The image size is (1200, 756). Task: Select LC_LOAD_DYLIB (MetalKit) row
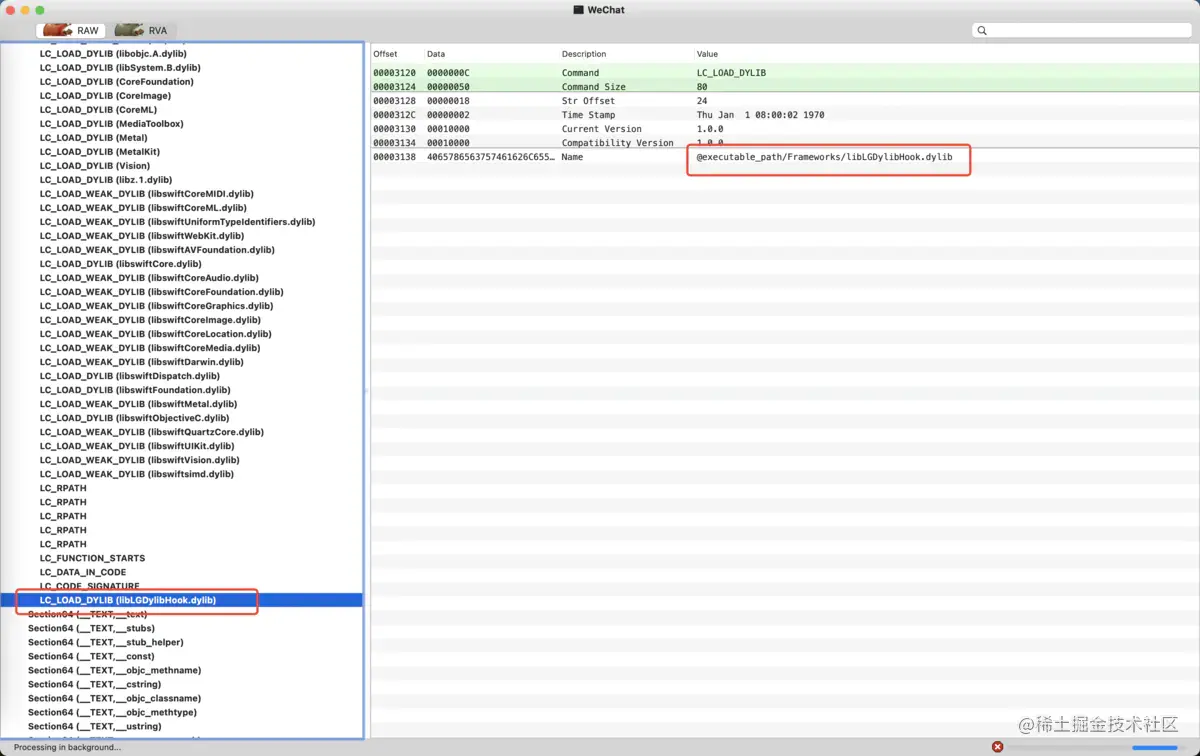pos(100,152)
